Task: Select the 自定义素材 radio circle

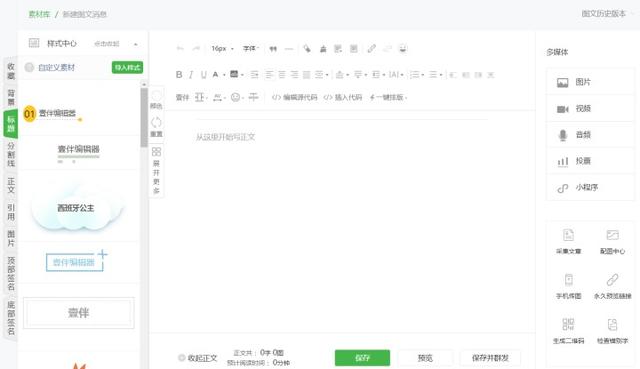Action: point(29,67)
